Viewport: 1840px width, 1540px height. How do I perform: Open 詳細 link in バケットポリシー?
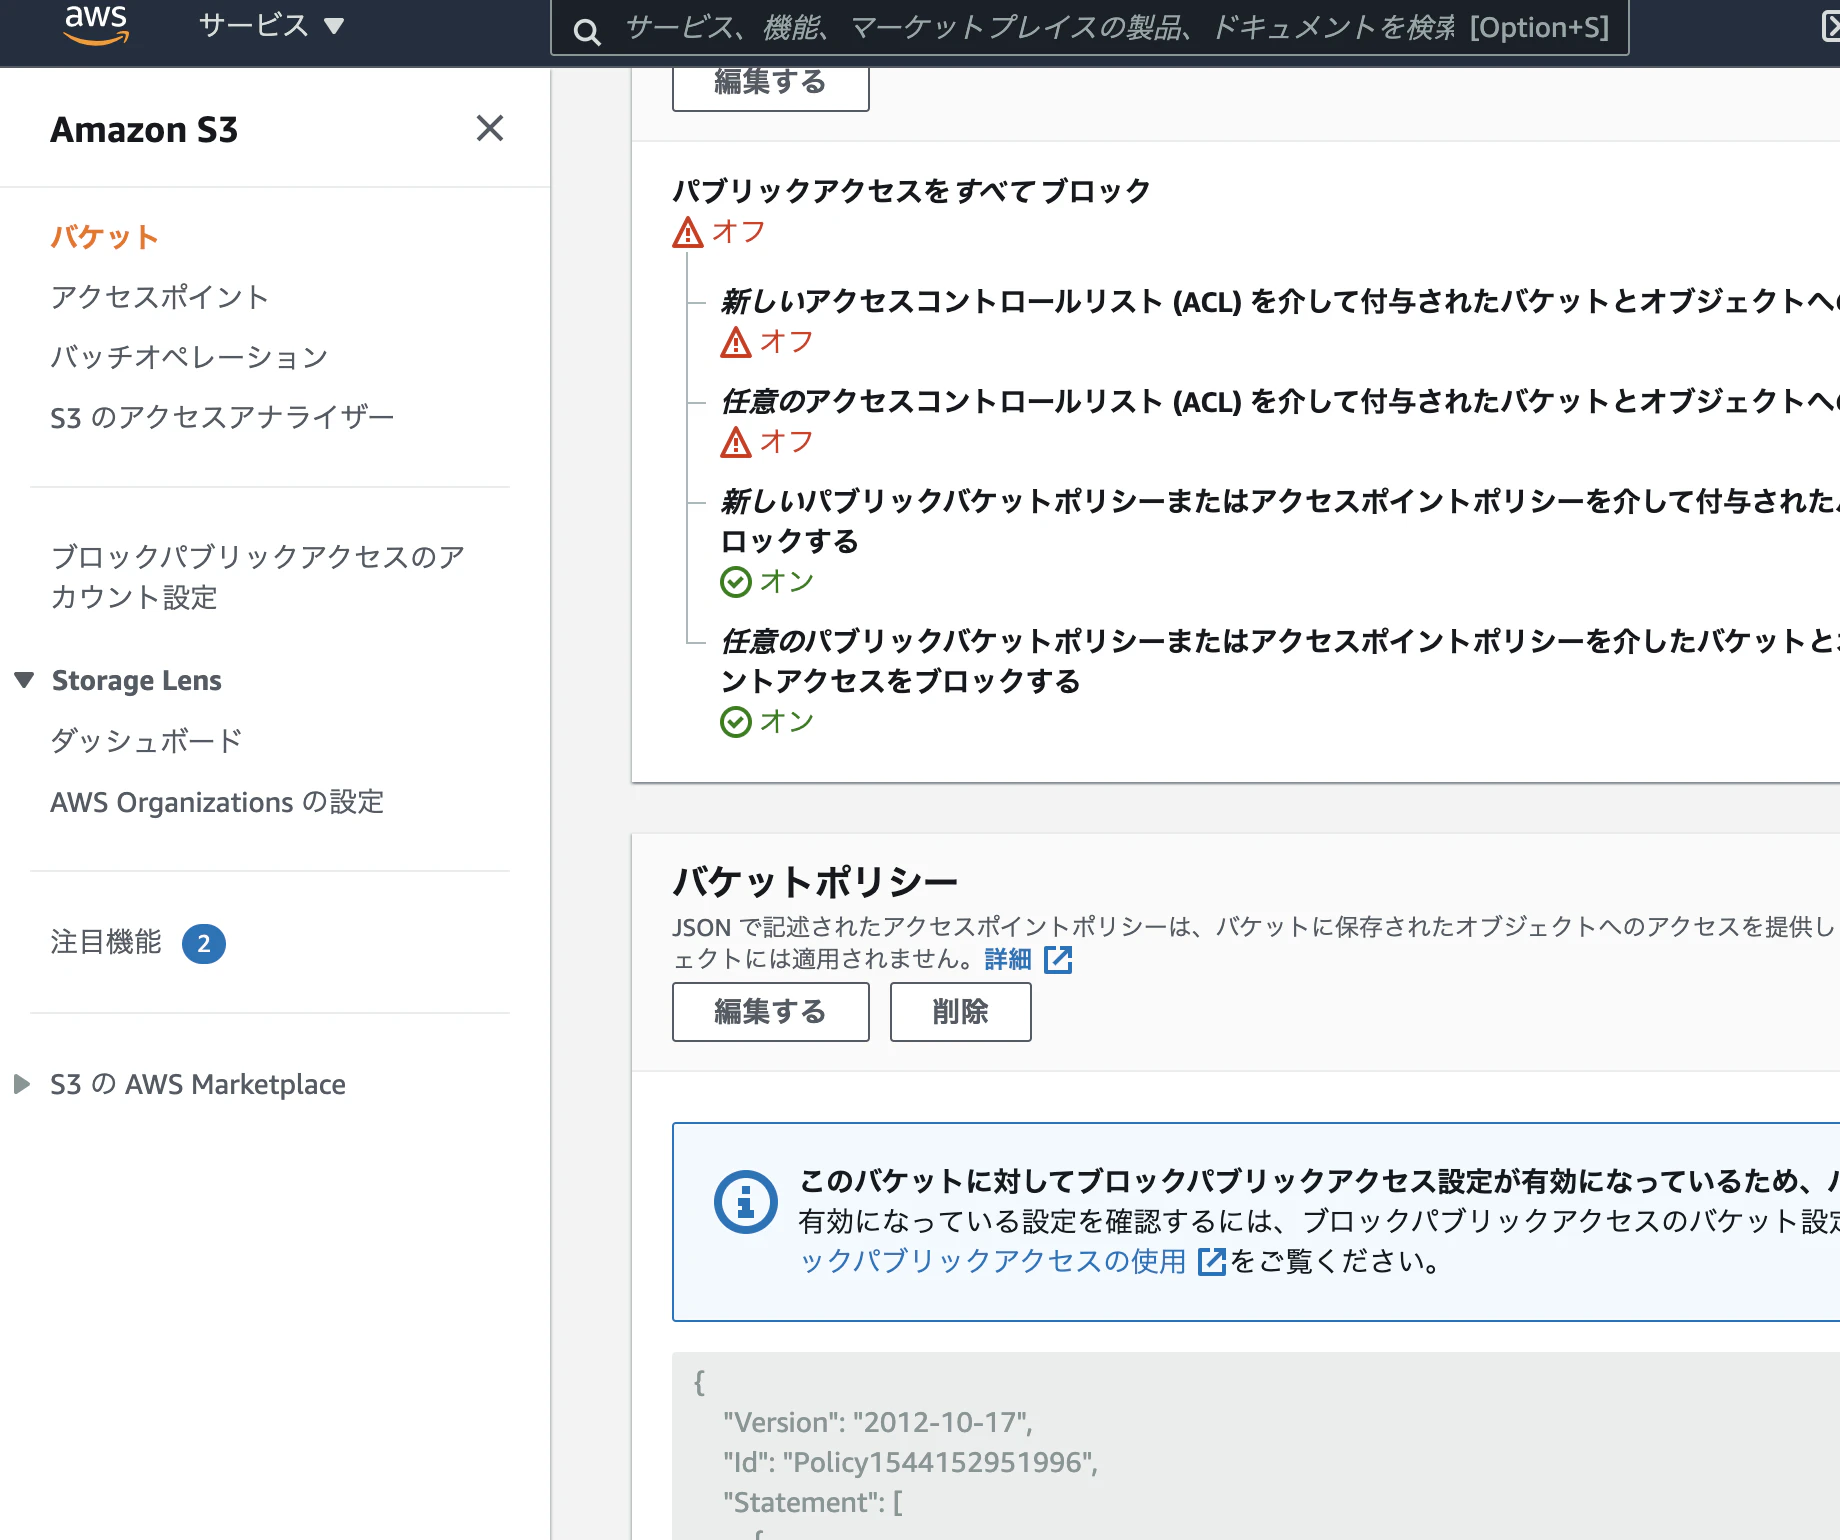(x=1008, y=959)
